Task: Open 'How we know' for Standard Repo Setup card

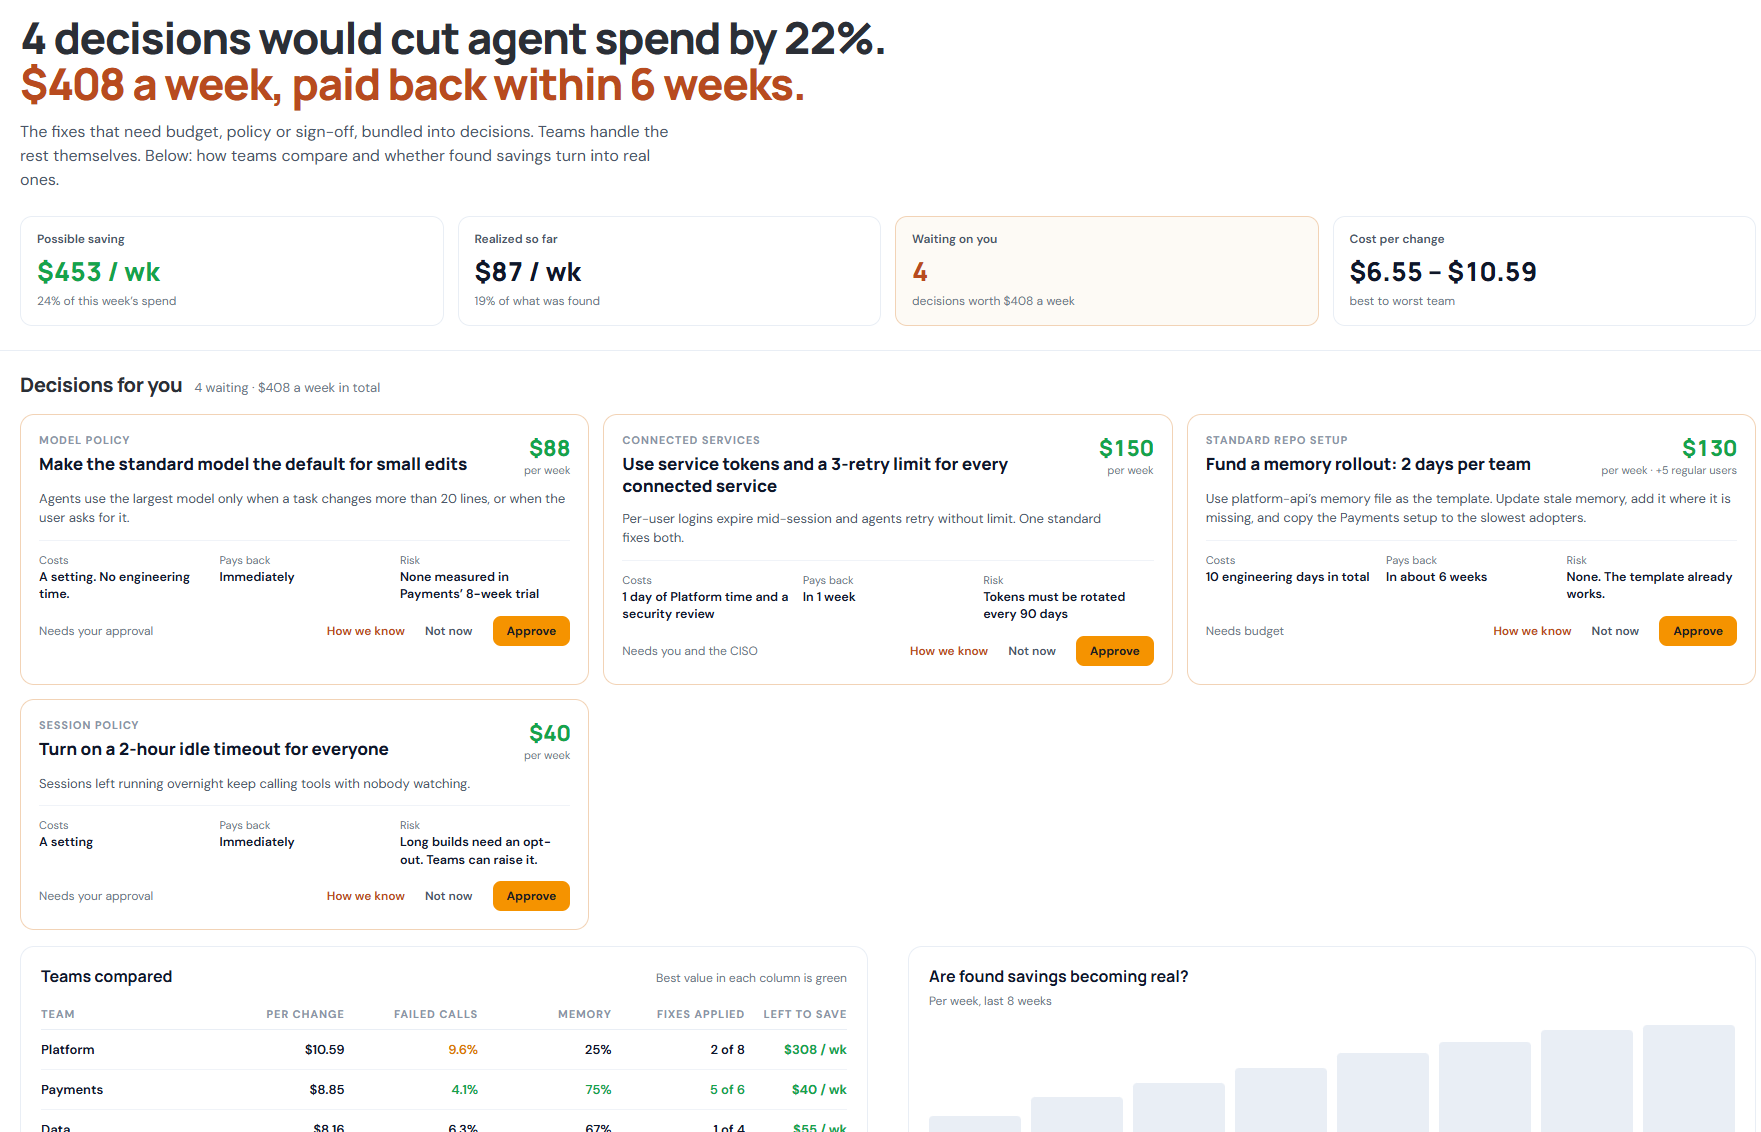Action: click(1532, 631)
